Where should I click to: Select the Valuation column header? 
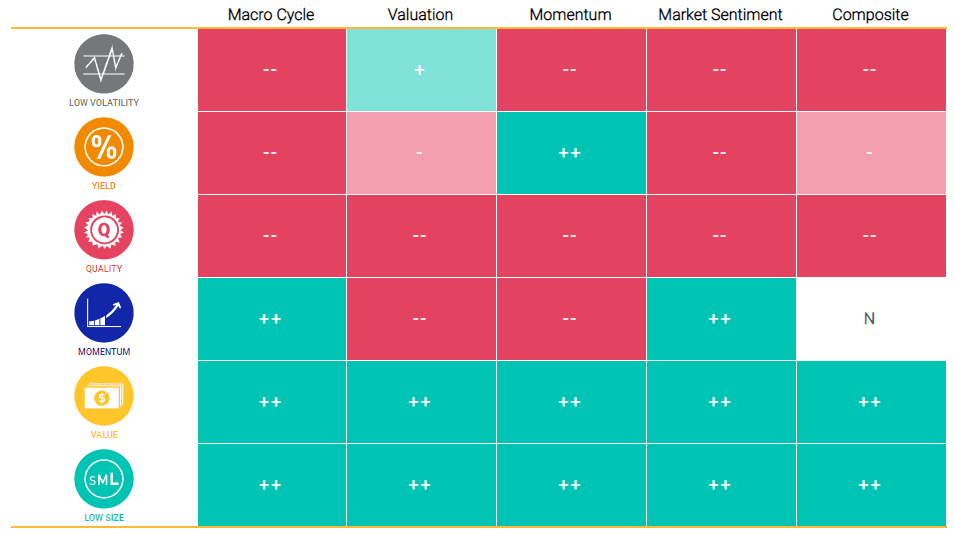[x=420, y=15]
